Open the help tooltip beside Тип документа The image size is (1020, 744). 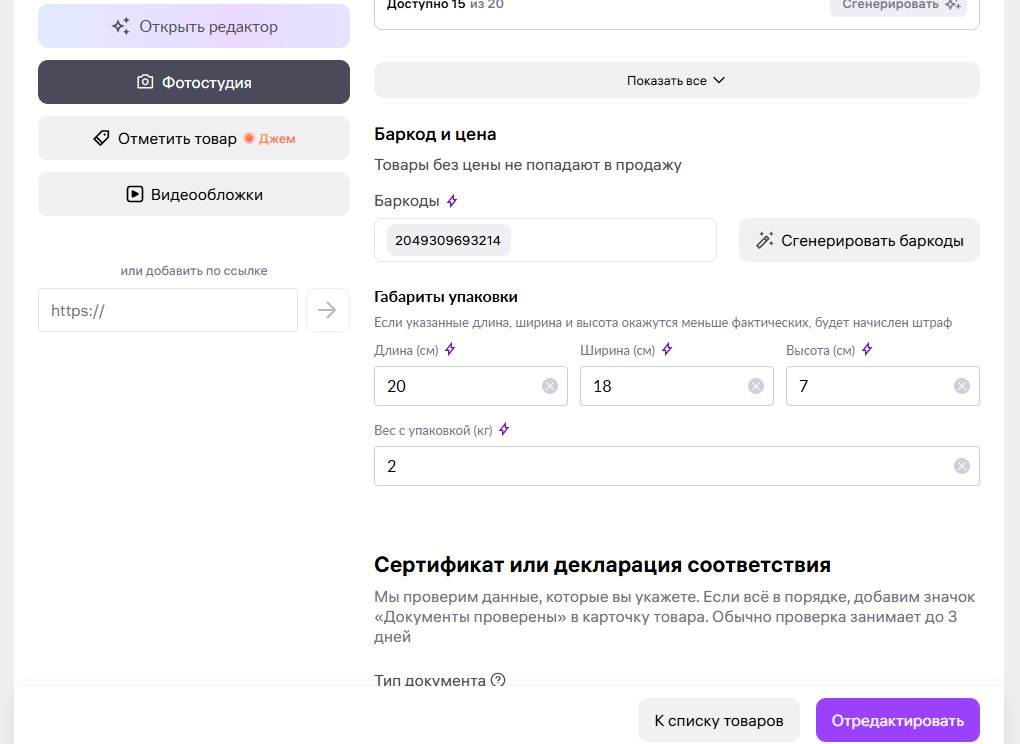(x=499, y=681)
